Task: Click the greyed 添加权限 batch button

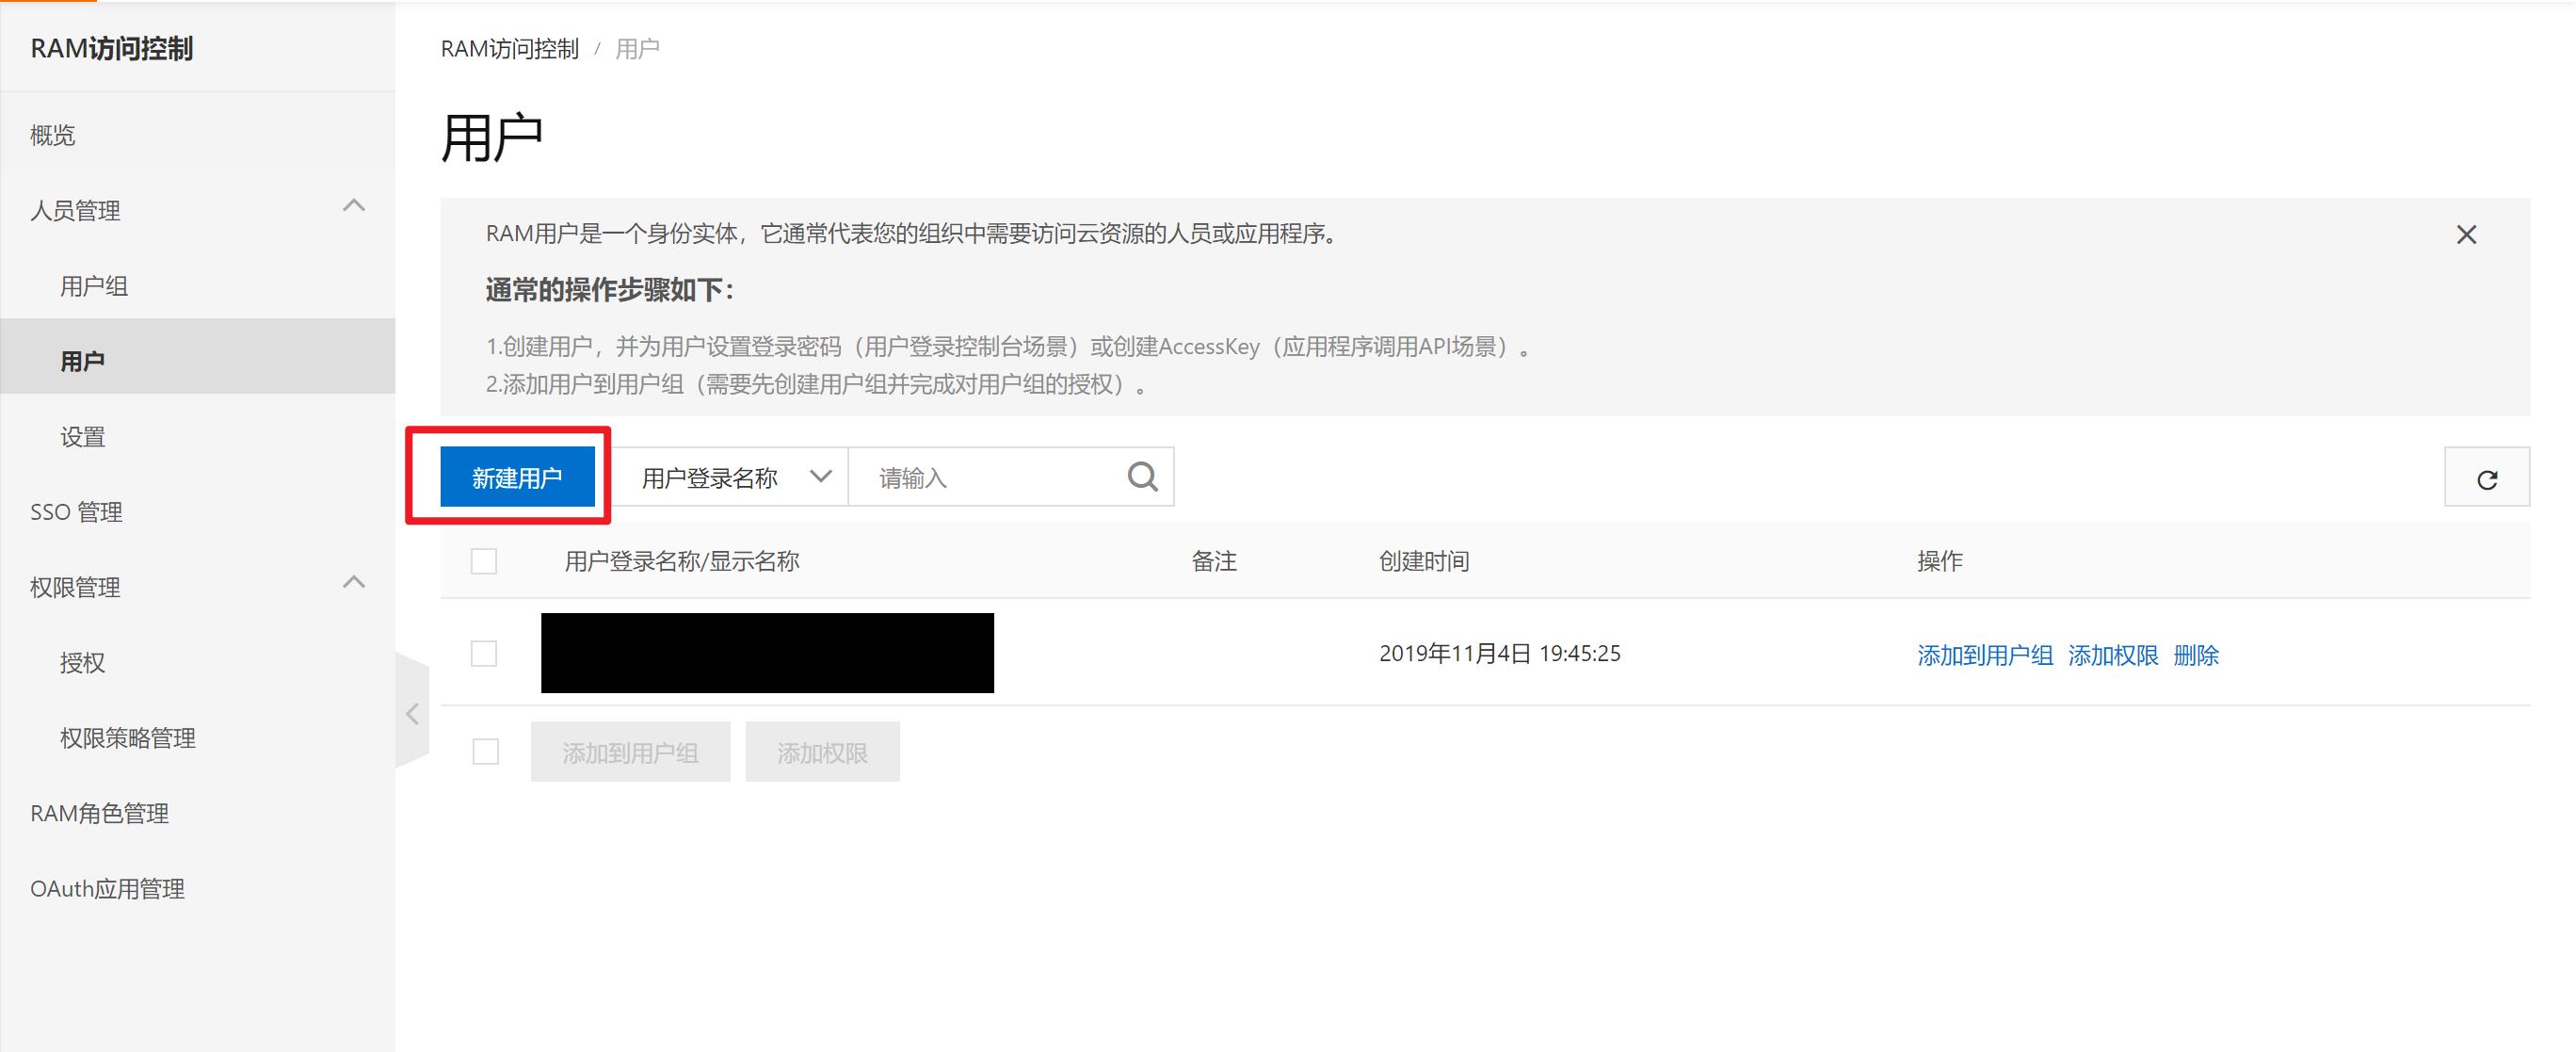Action: [x=822, y=752]
